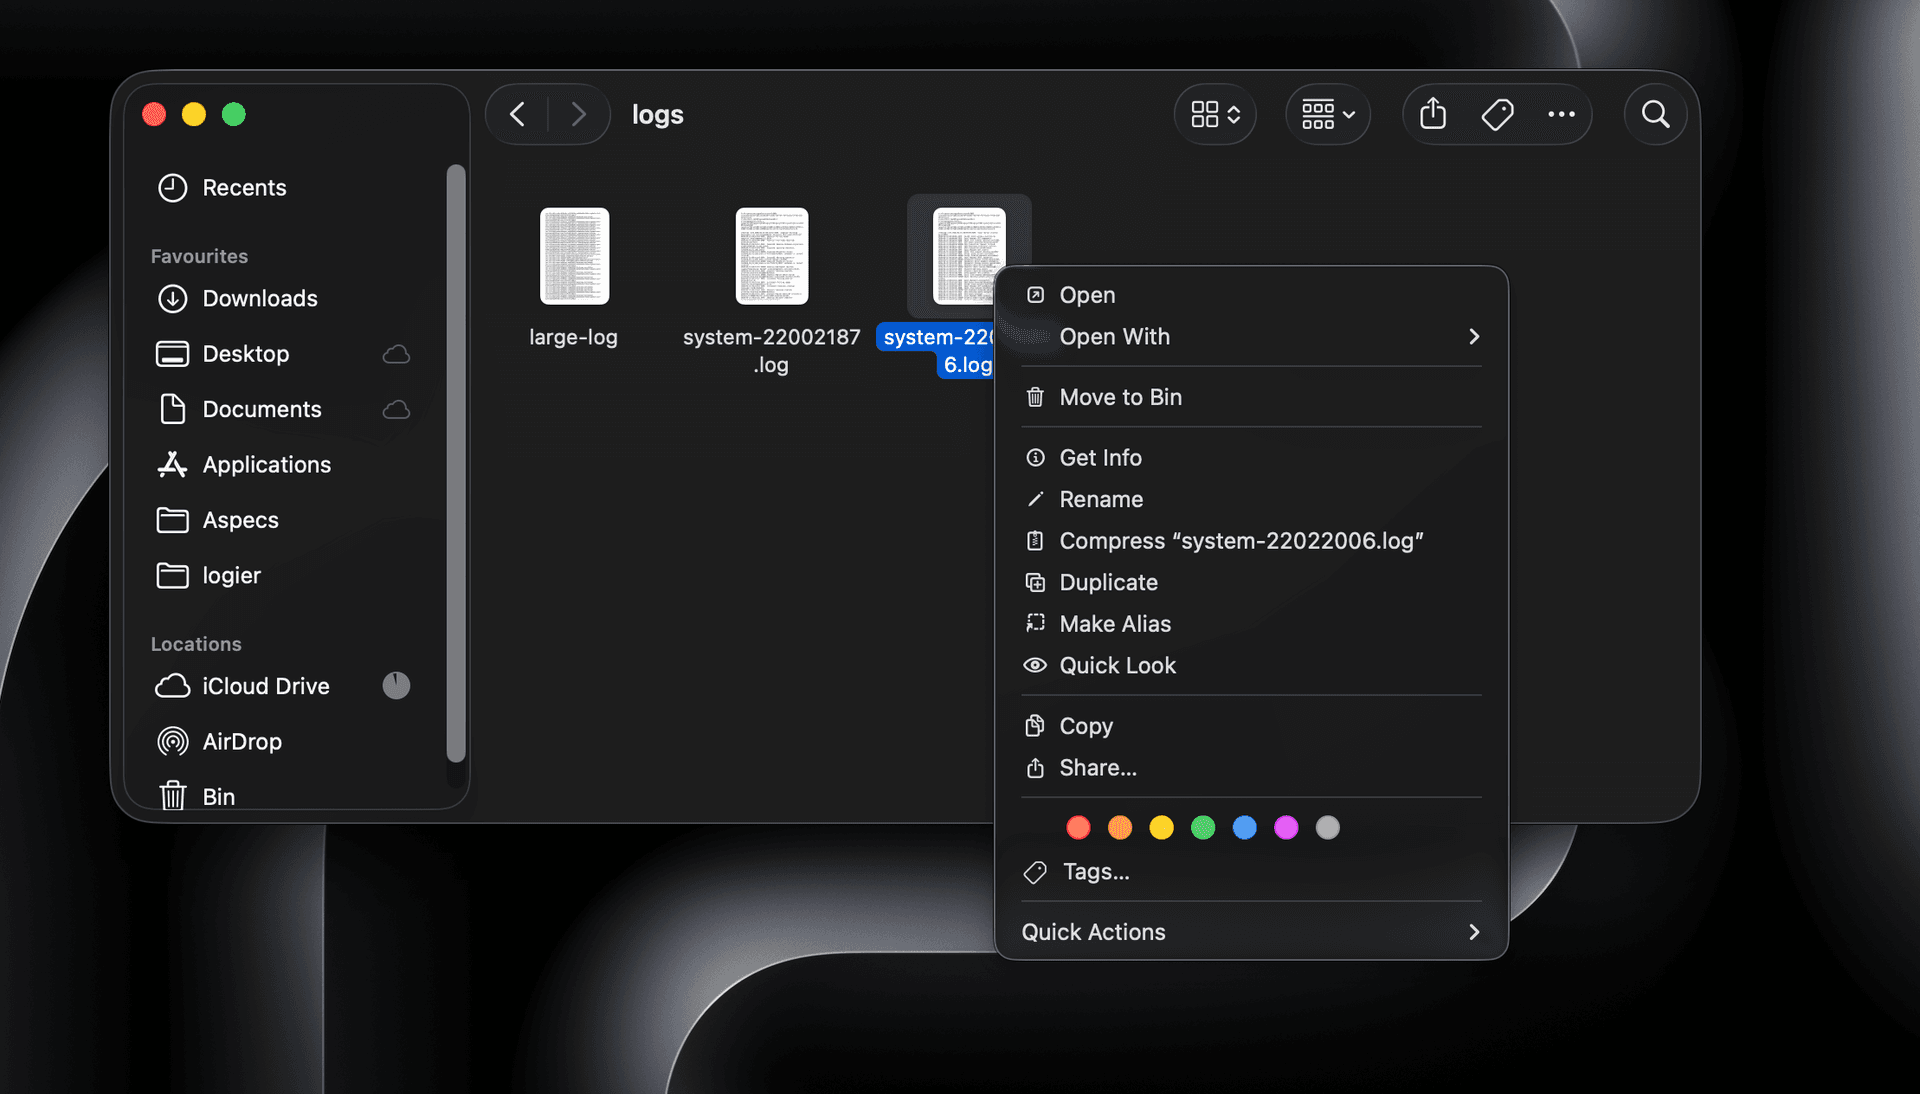Apply the green tag color
This screenshot has height=1094, width=1920.
[x=1203, y=828]
